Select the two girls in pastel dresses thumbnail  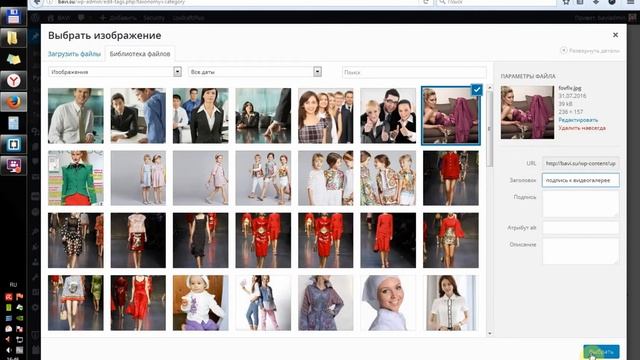coord(138,178)
